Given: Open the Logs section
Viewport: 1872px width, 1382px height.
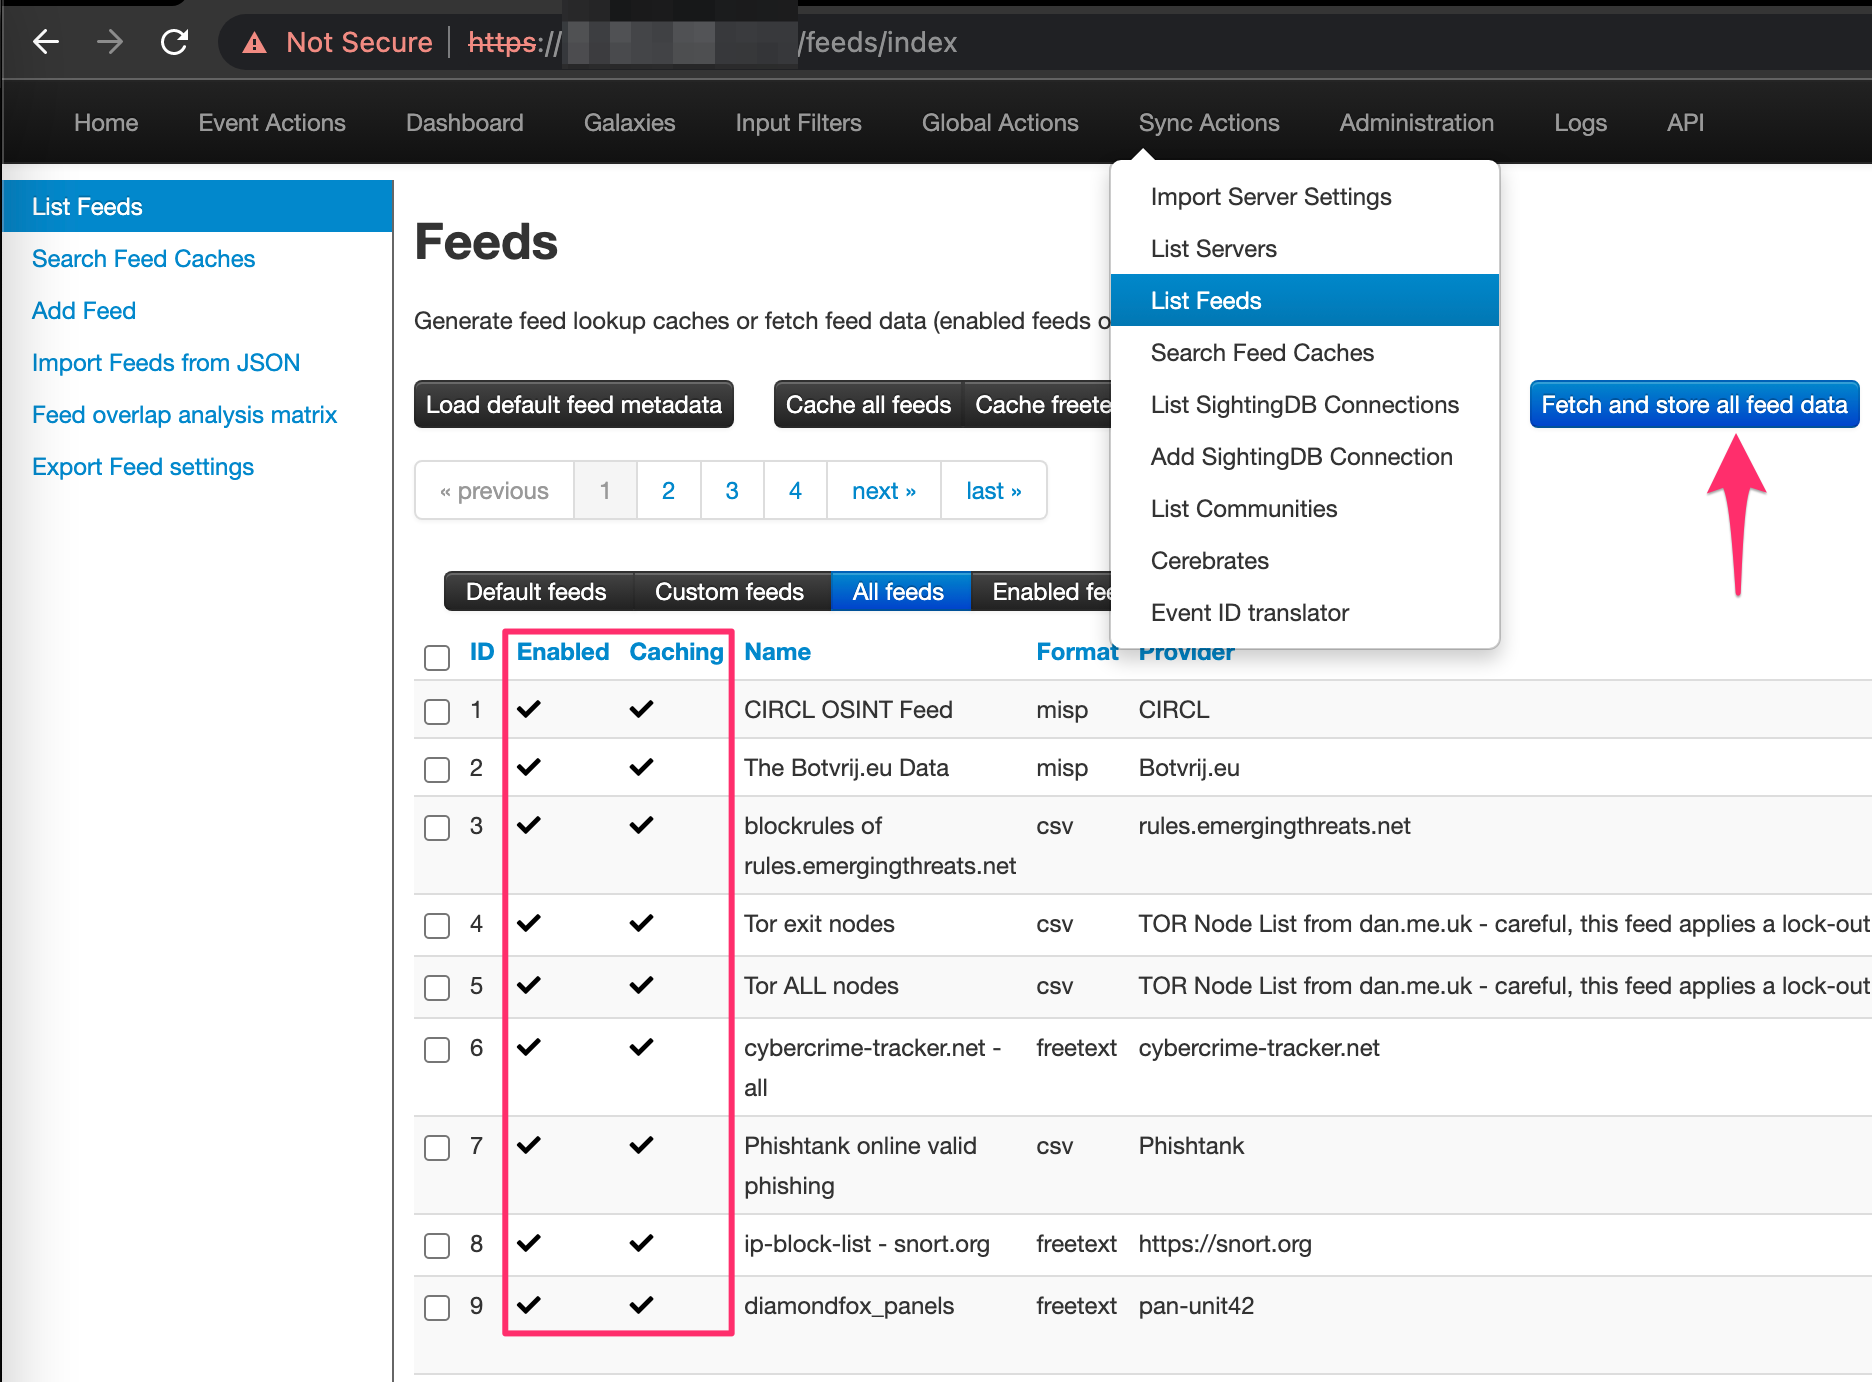Looking at the screenshot, I should click(1580, 122).
